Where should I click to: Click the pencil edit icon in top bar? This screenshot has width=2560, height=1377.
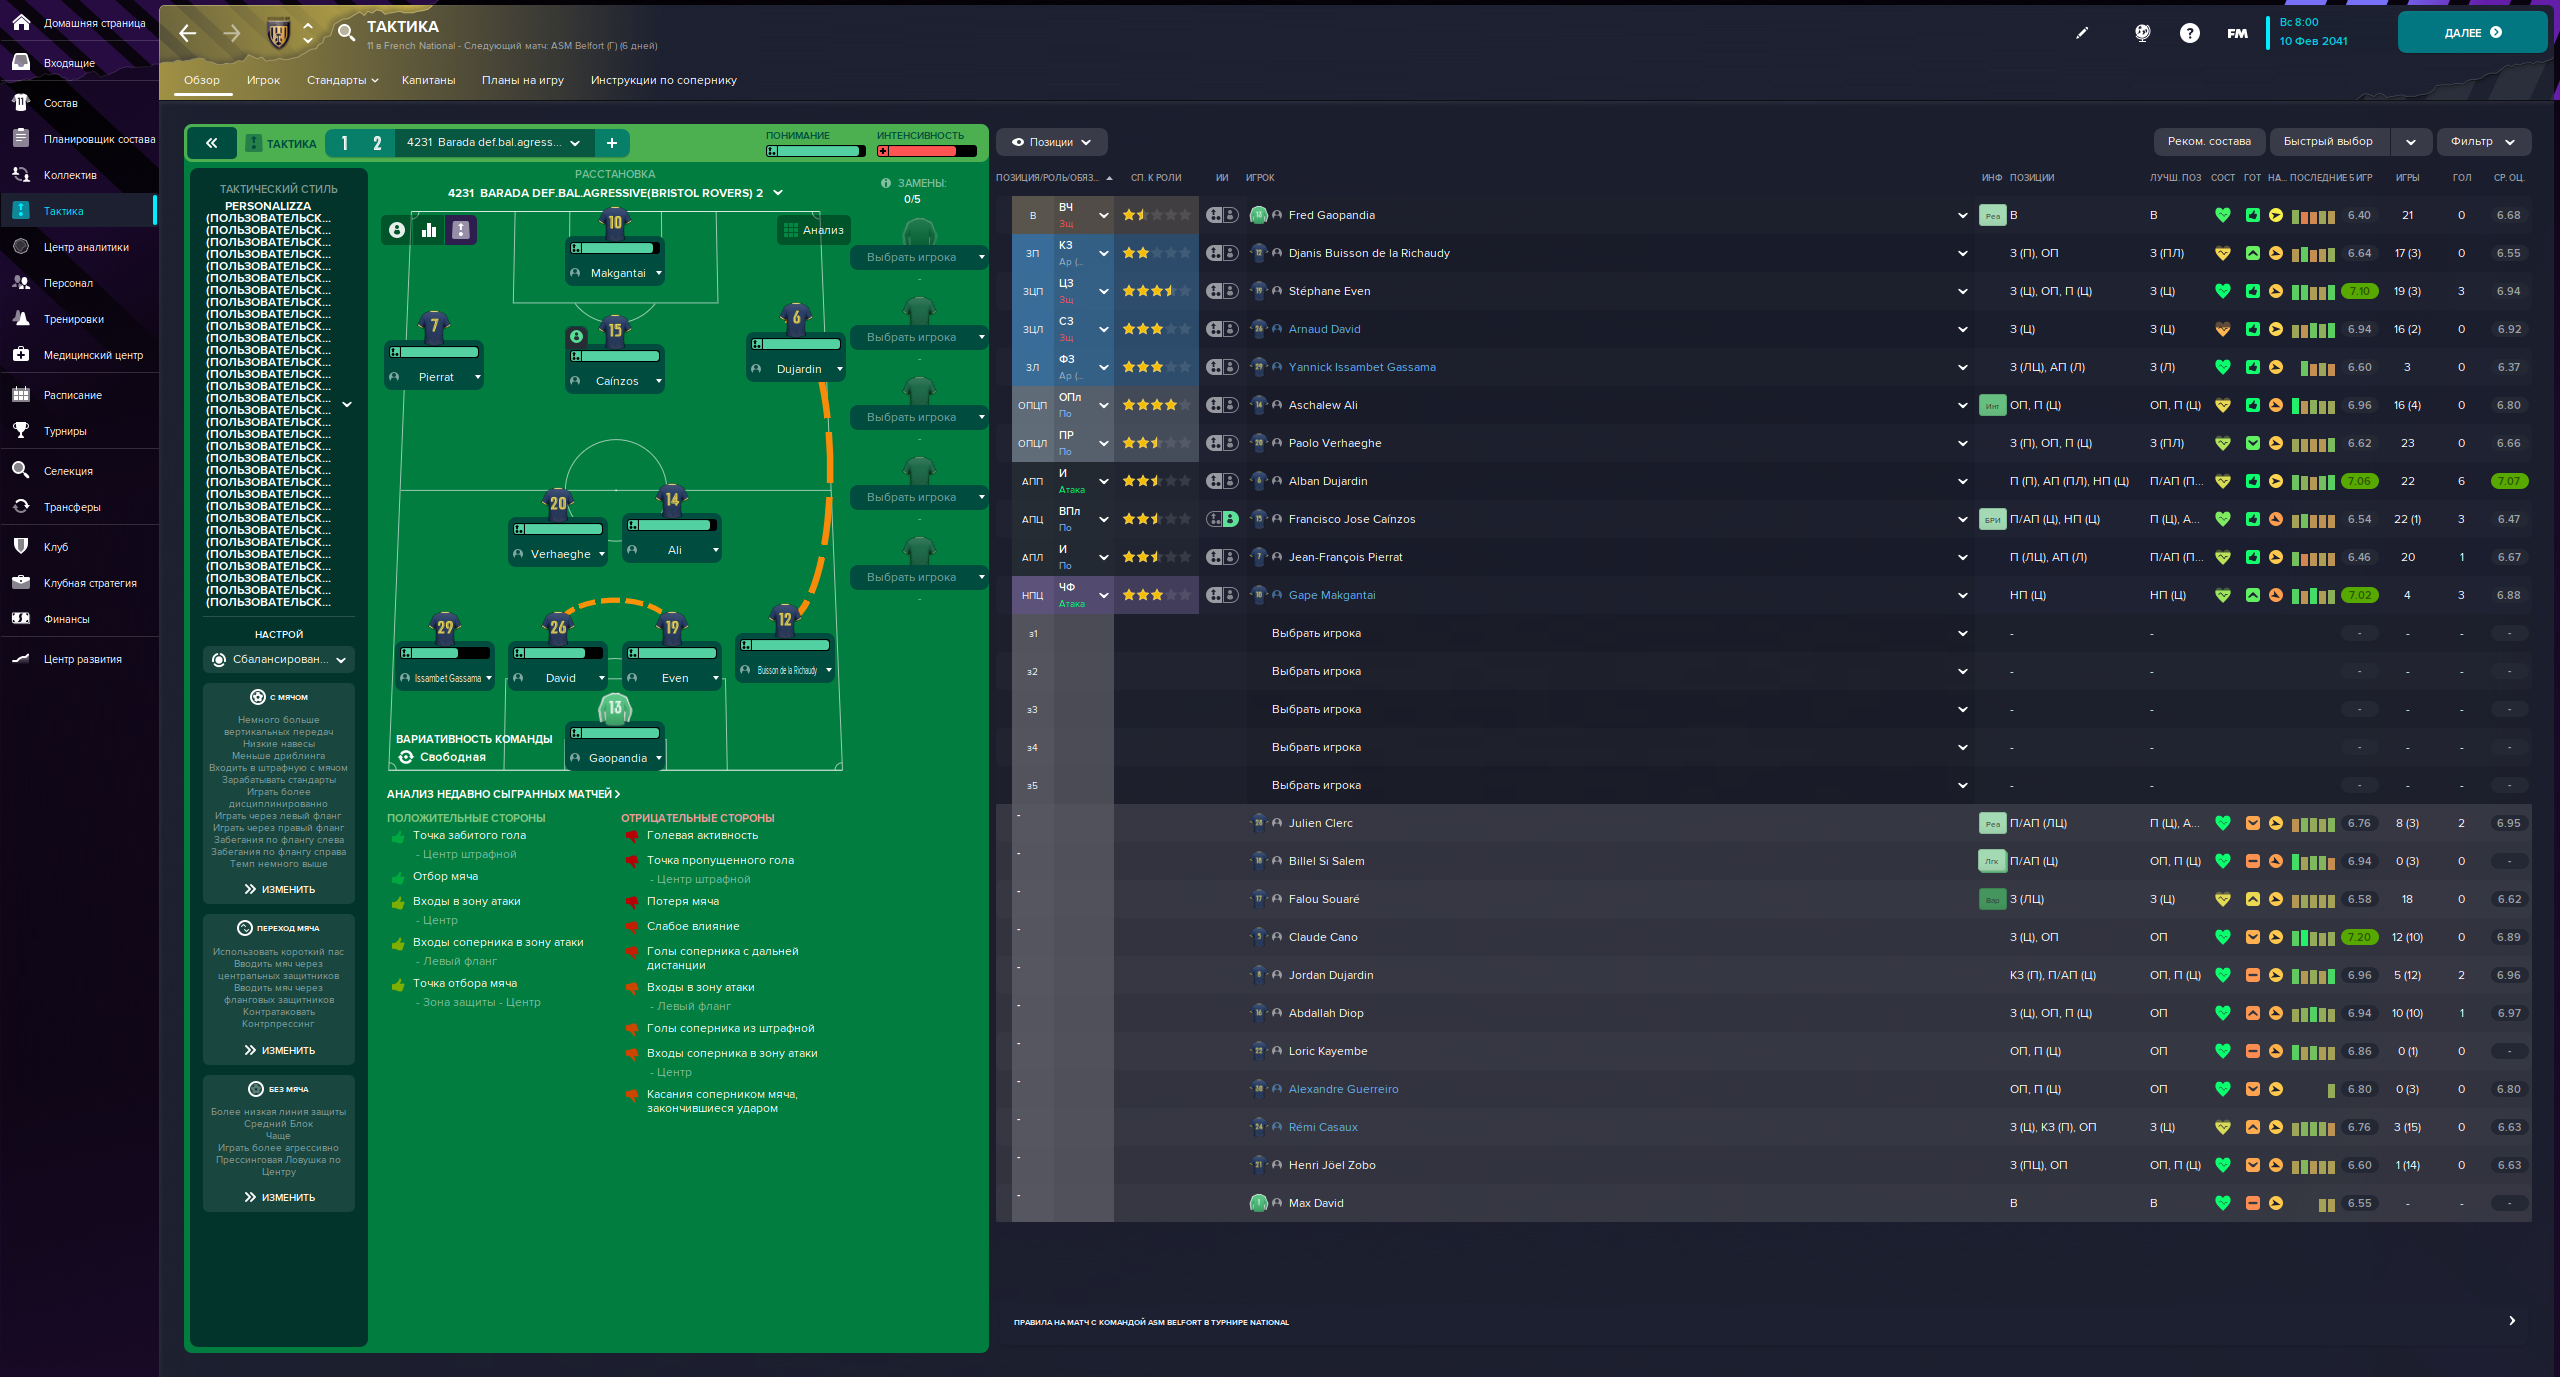click(2082, 33)
